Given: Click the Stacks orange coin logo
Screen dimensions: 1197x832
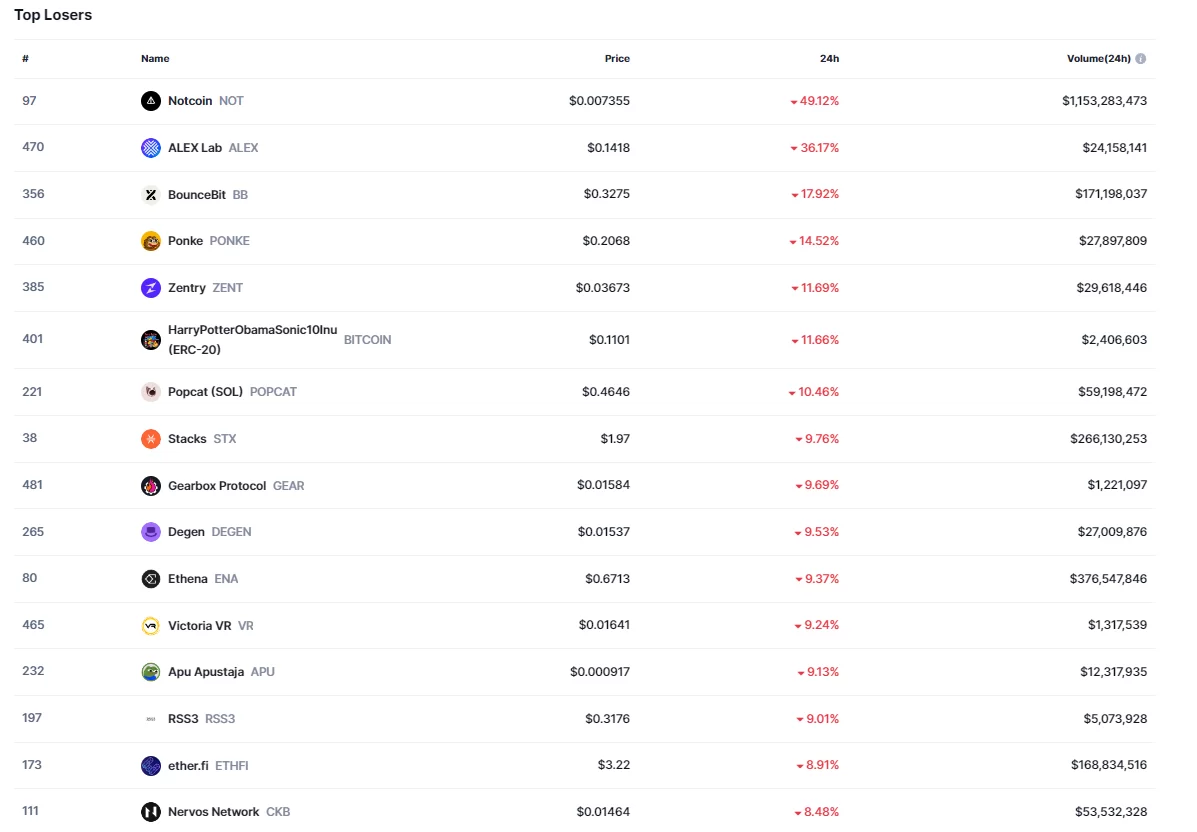Looking at the screenshot, I should click(150, 439).
